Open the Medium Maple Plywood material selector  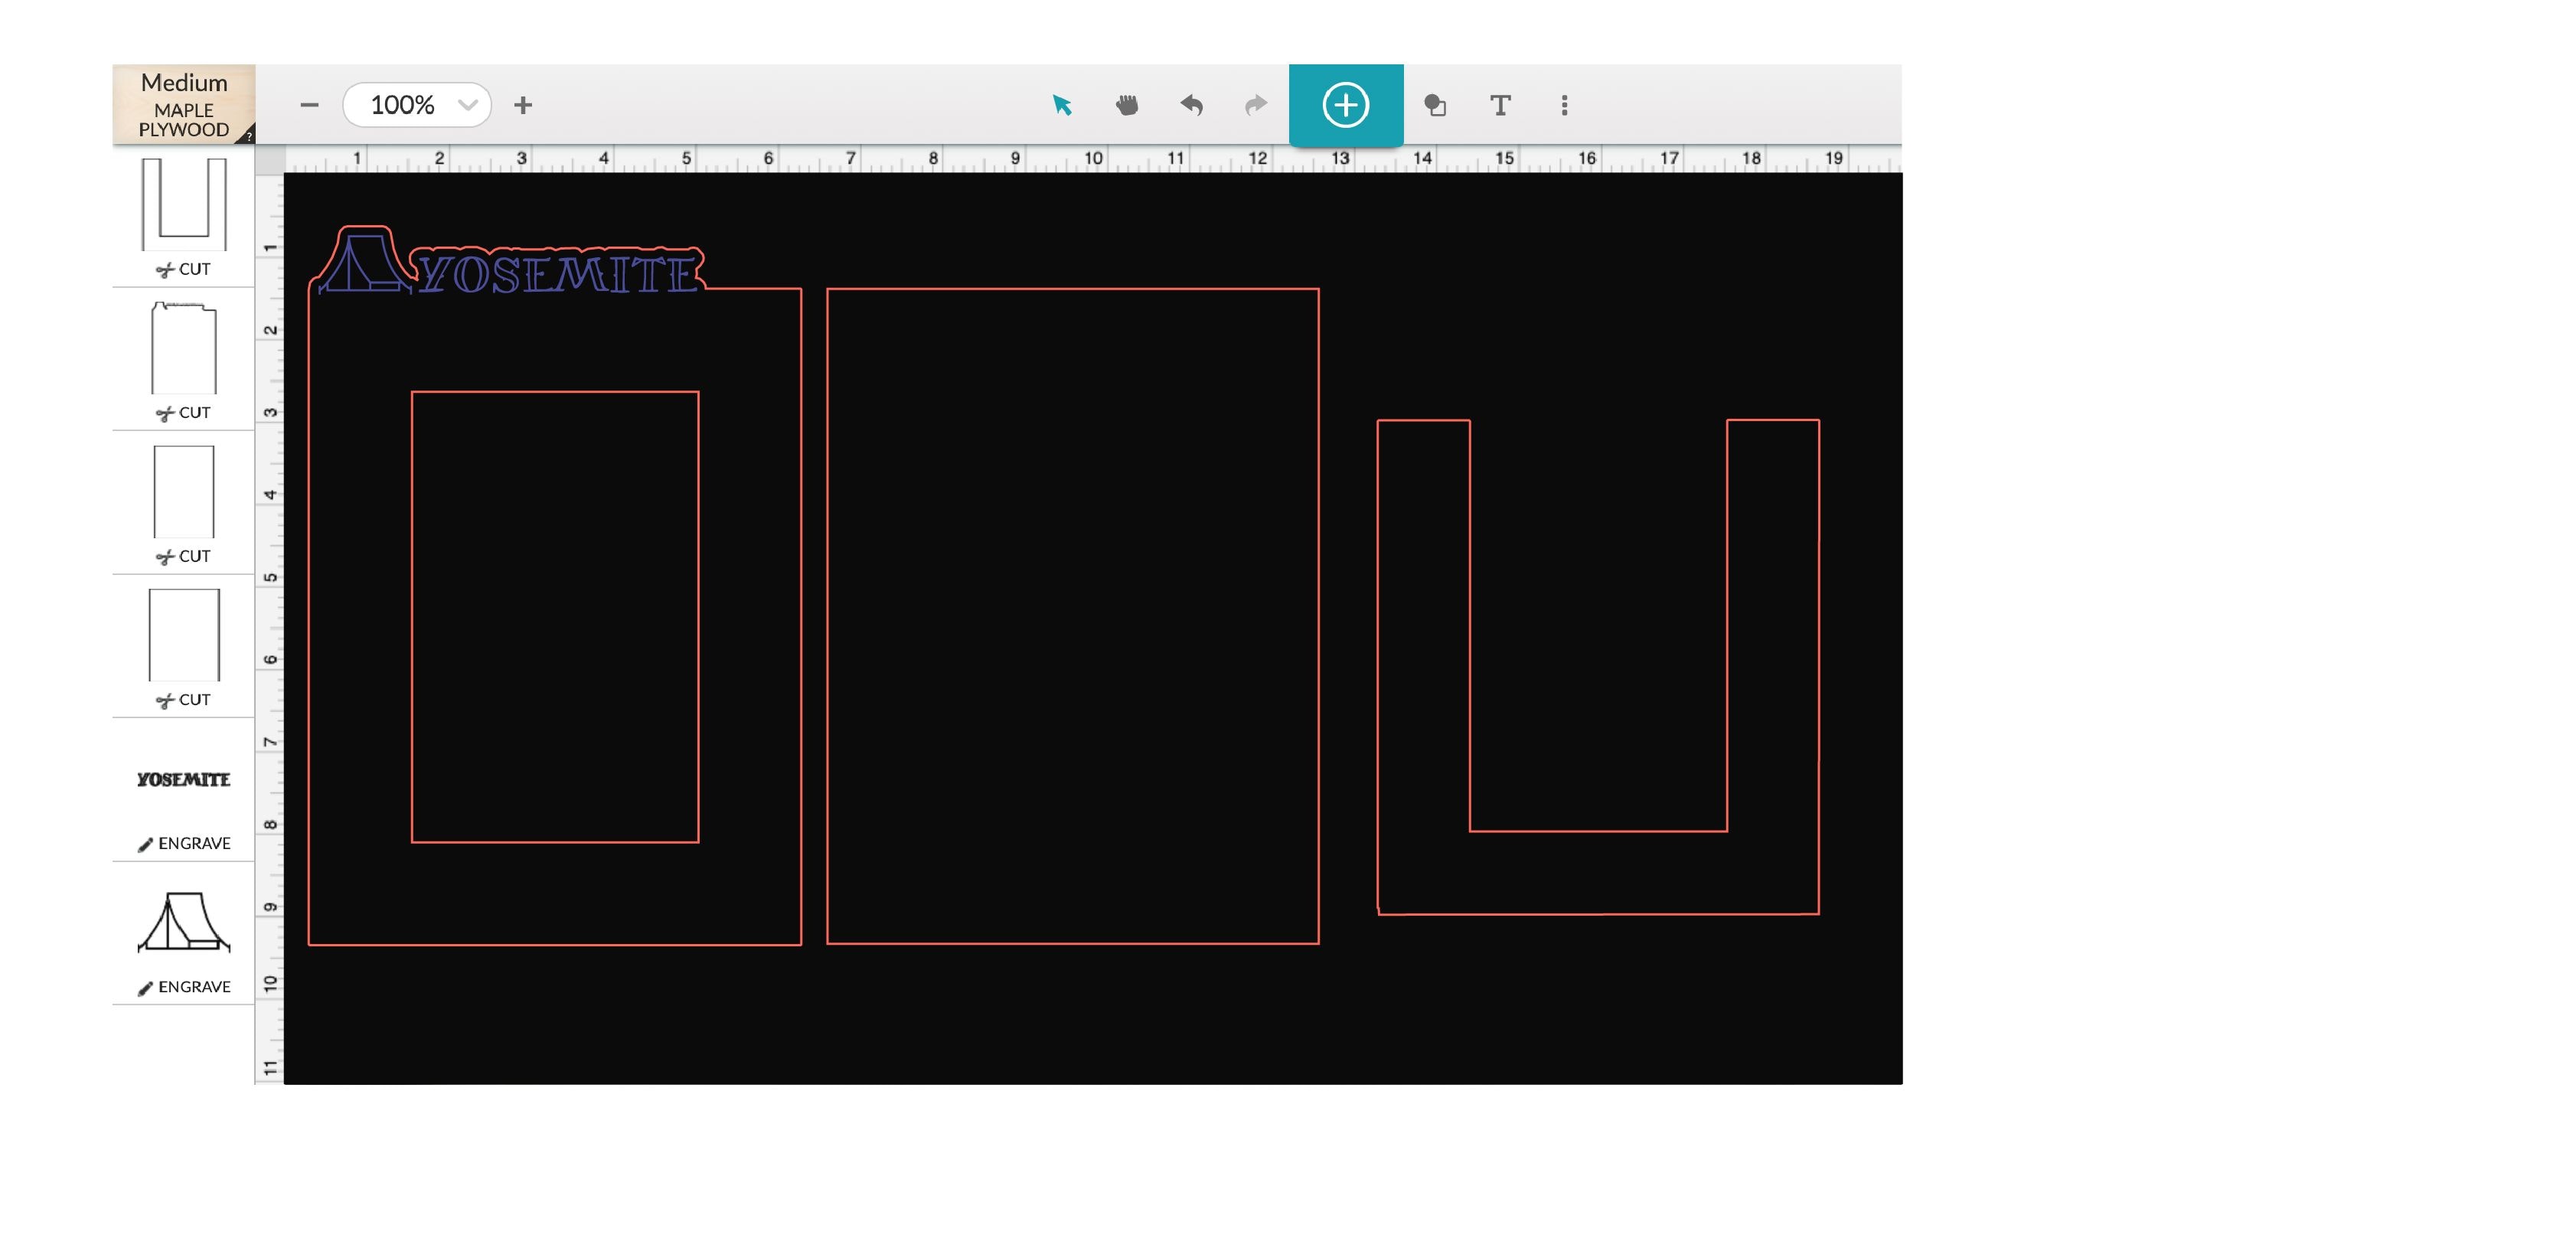coord(183,103)
